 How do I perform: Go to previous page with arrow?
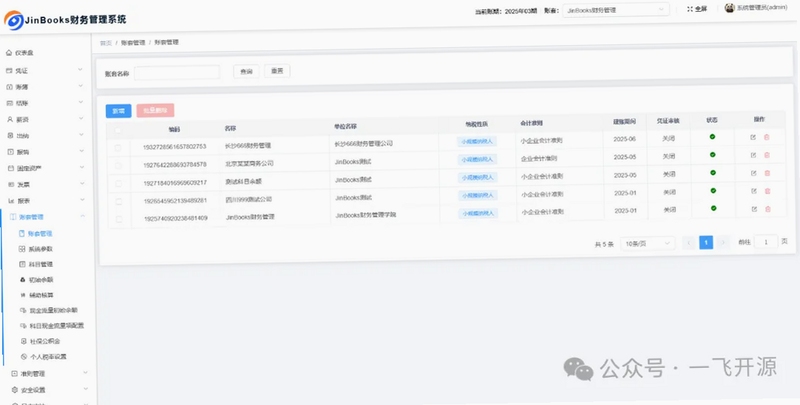tap(689, 243)
